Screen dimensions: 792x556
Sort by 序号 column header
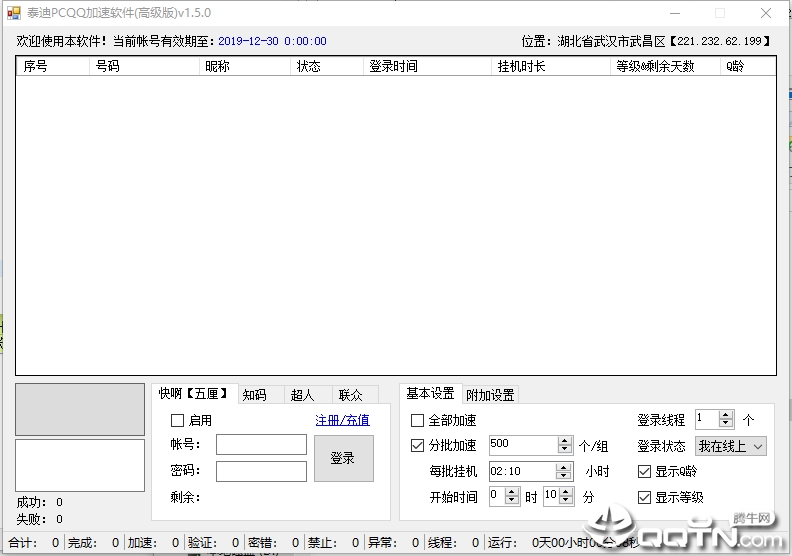[x=53, y=66]
